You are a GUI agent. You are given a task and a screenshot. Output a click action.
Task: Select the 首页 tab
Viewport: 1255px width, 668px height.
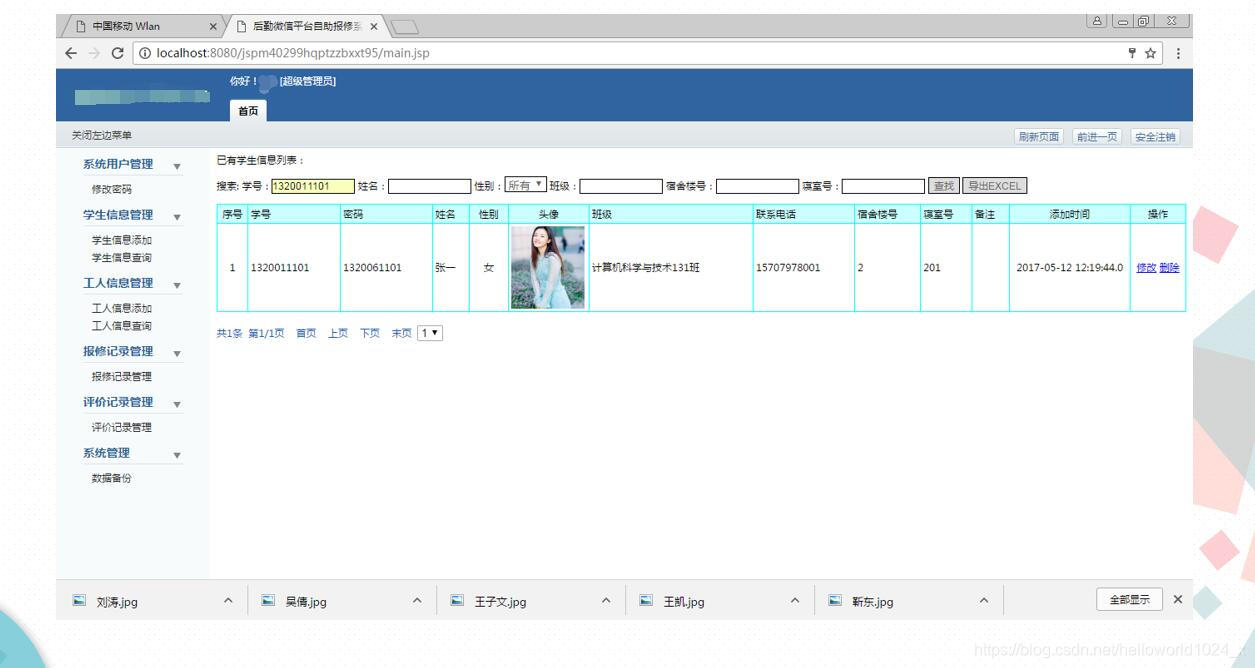click(x=248, y=111)
